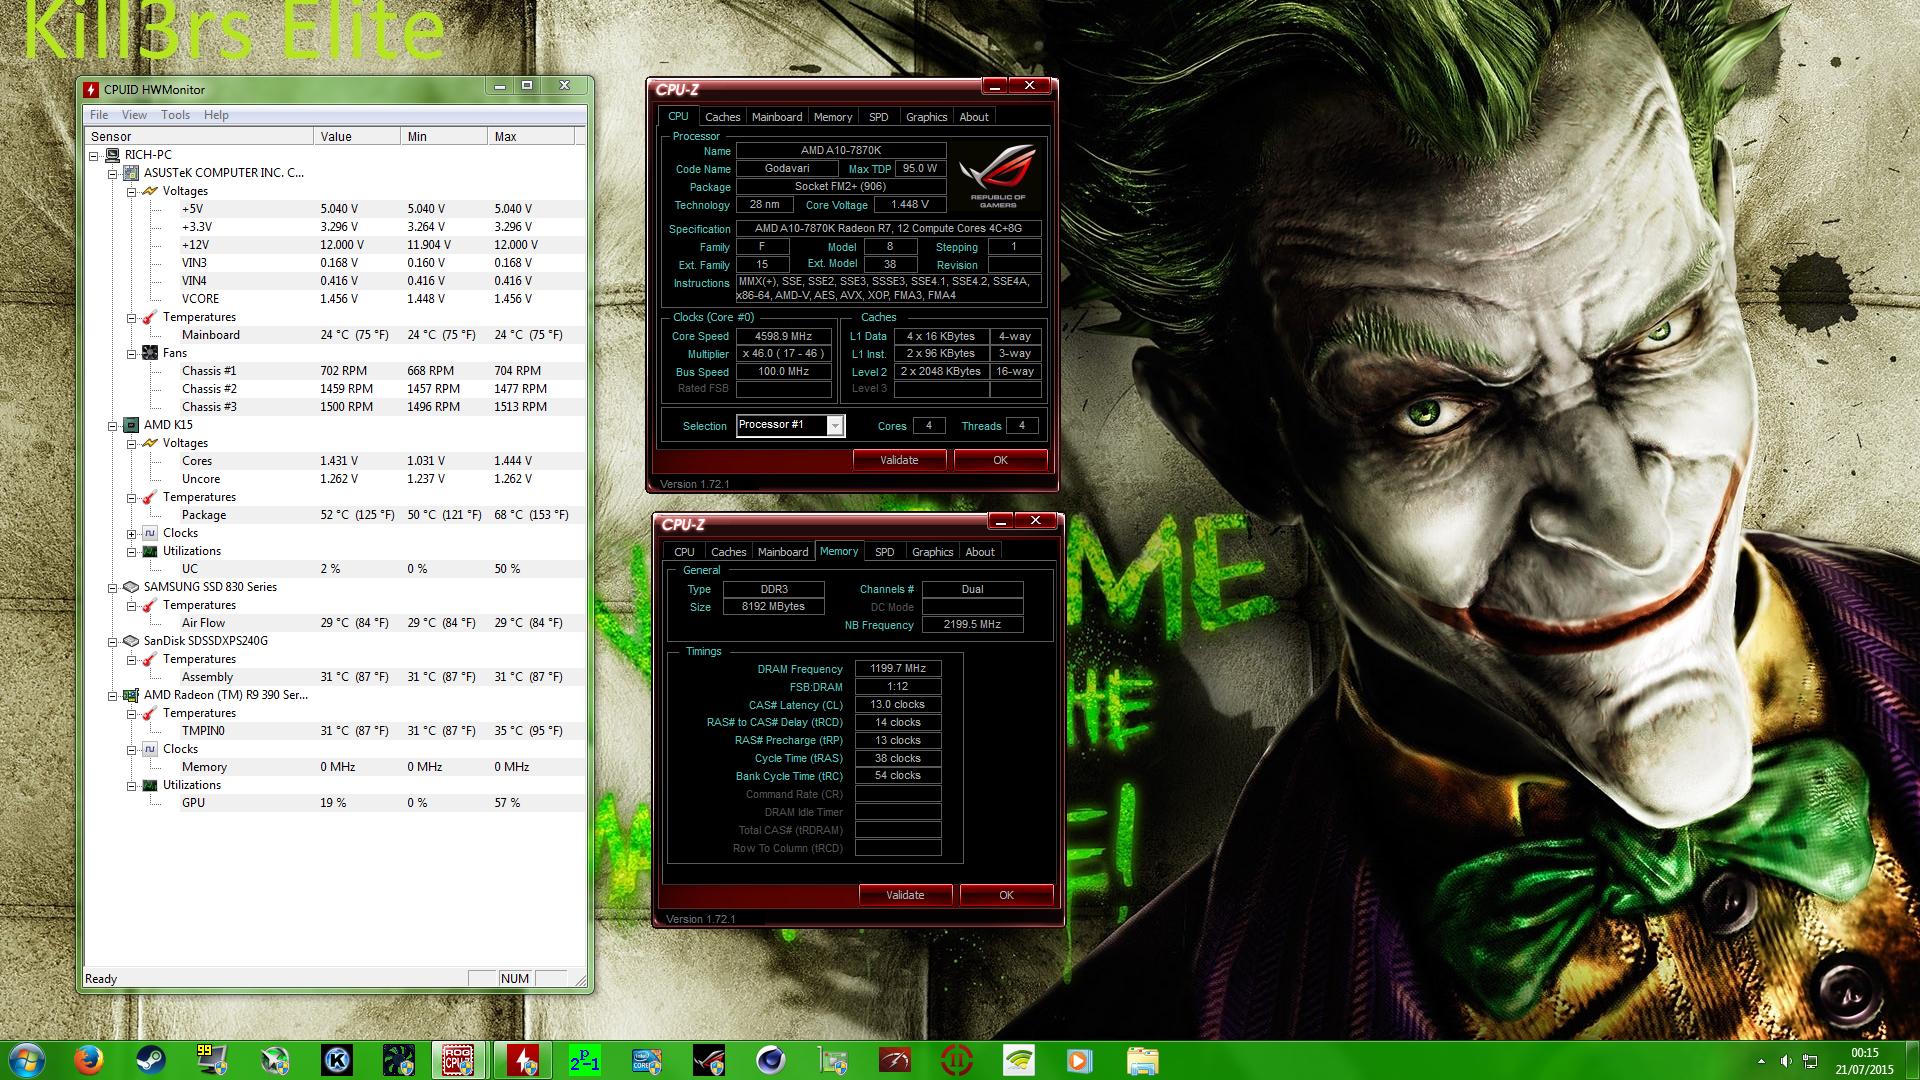
Task: Switch to HWMonitor taskbar button
Action: pos(522,1060)
